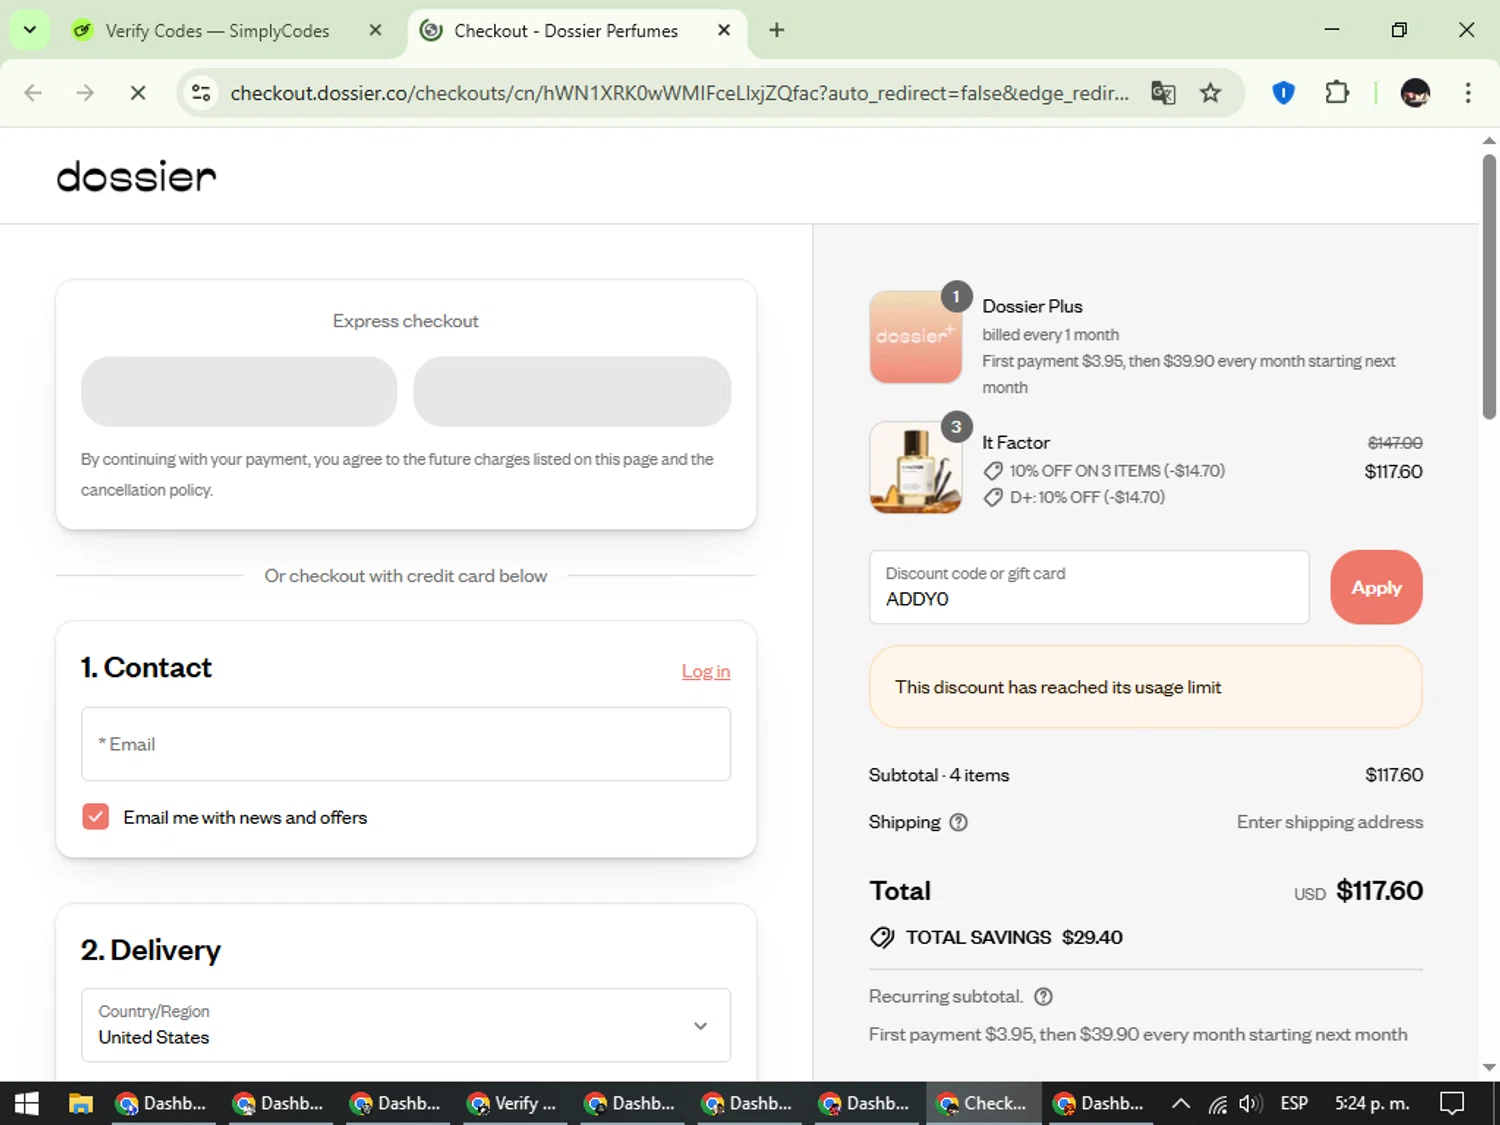Open the Chrome profile avatar
This screenshot has height=1125, width=1500.
[x=1415, y=93]
